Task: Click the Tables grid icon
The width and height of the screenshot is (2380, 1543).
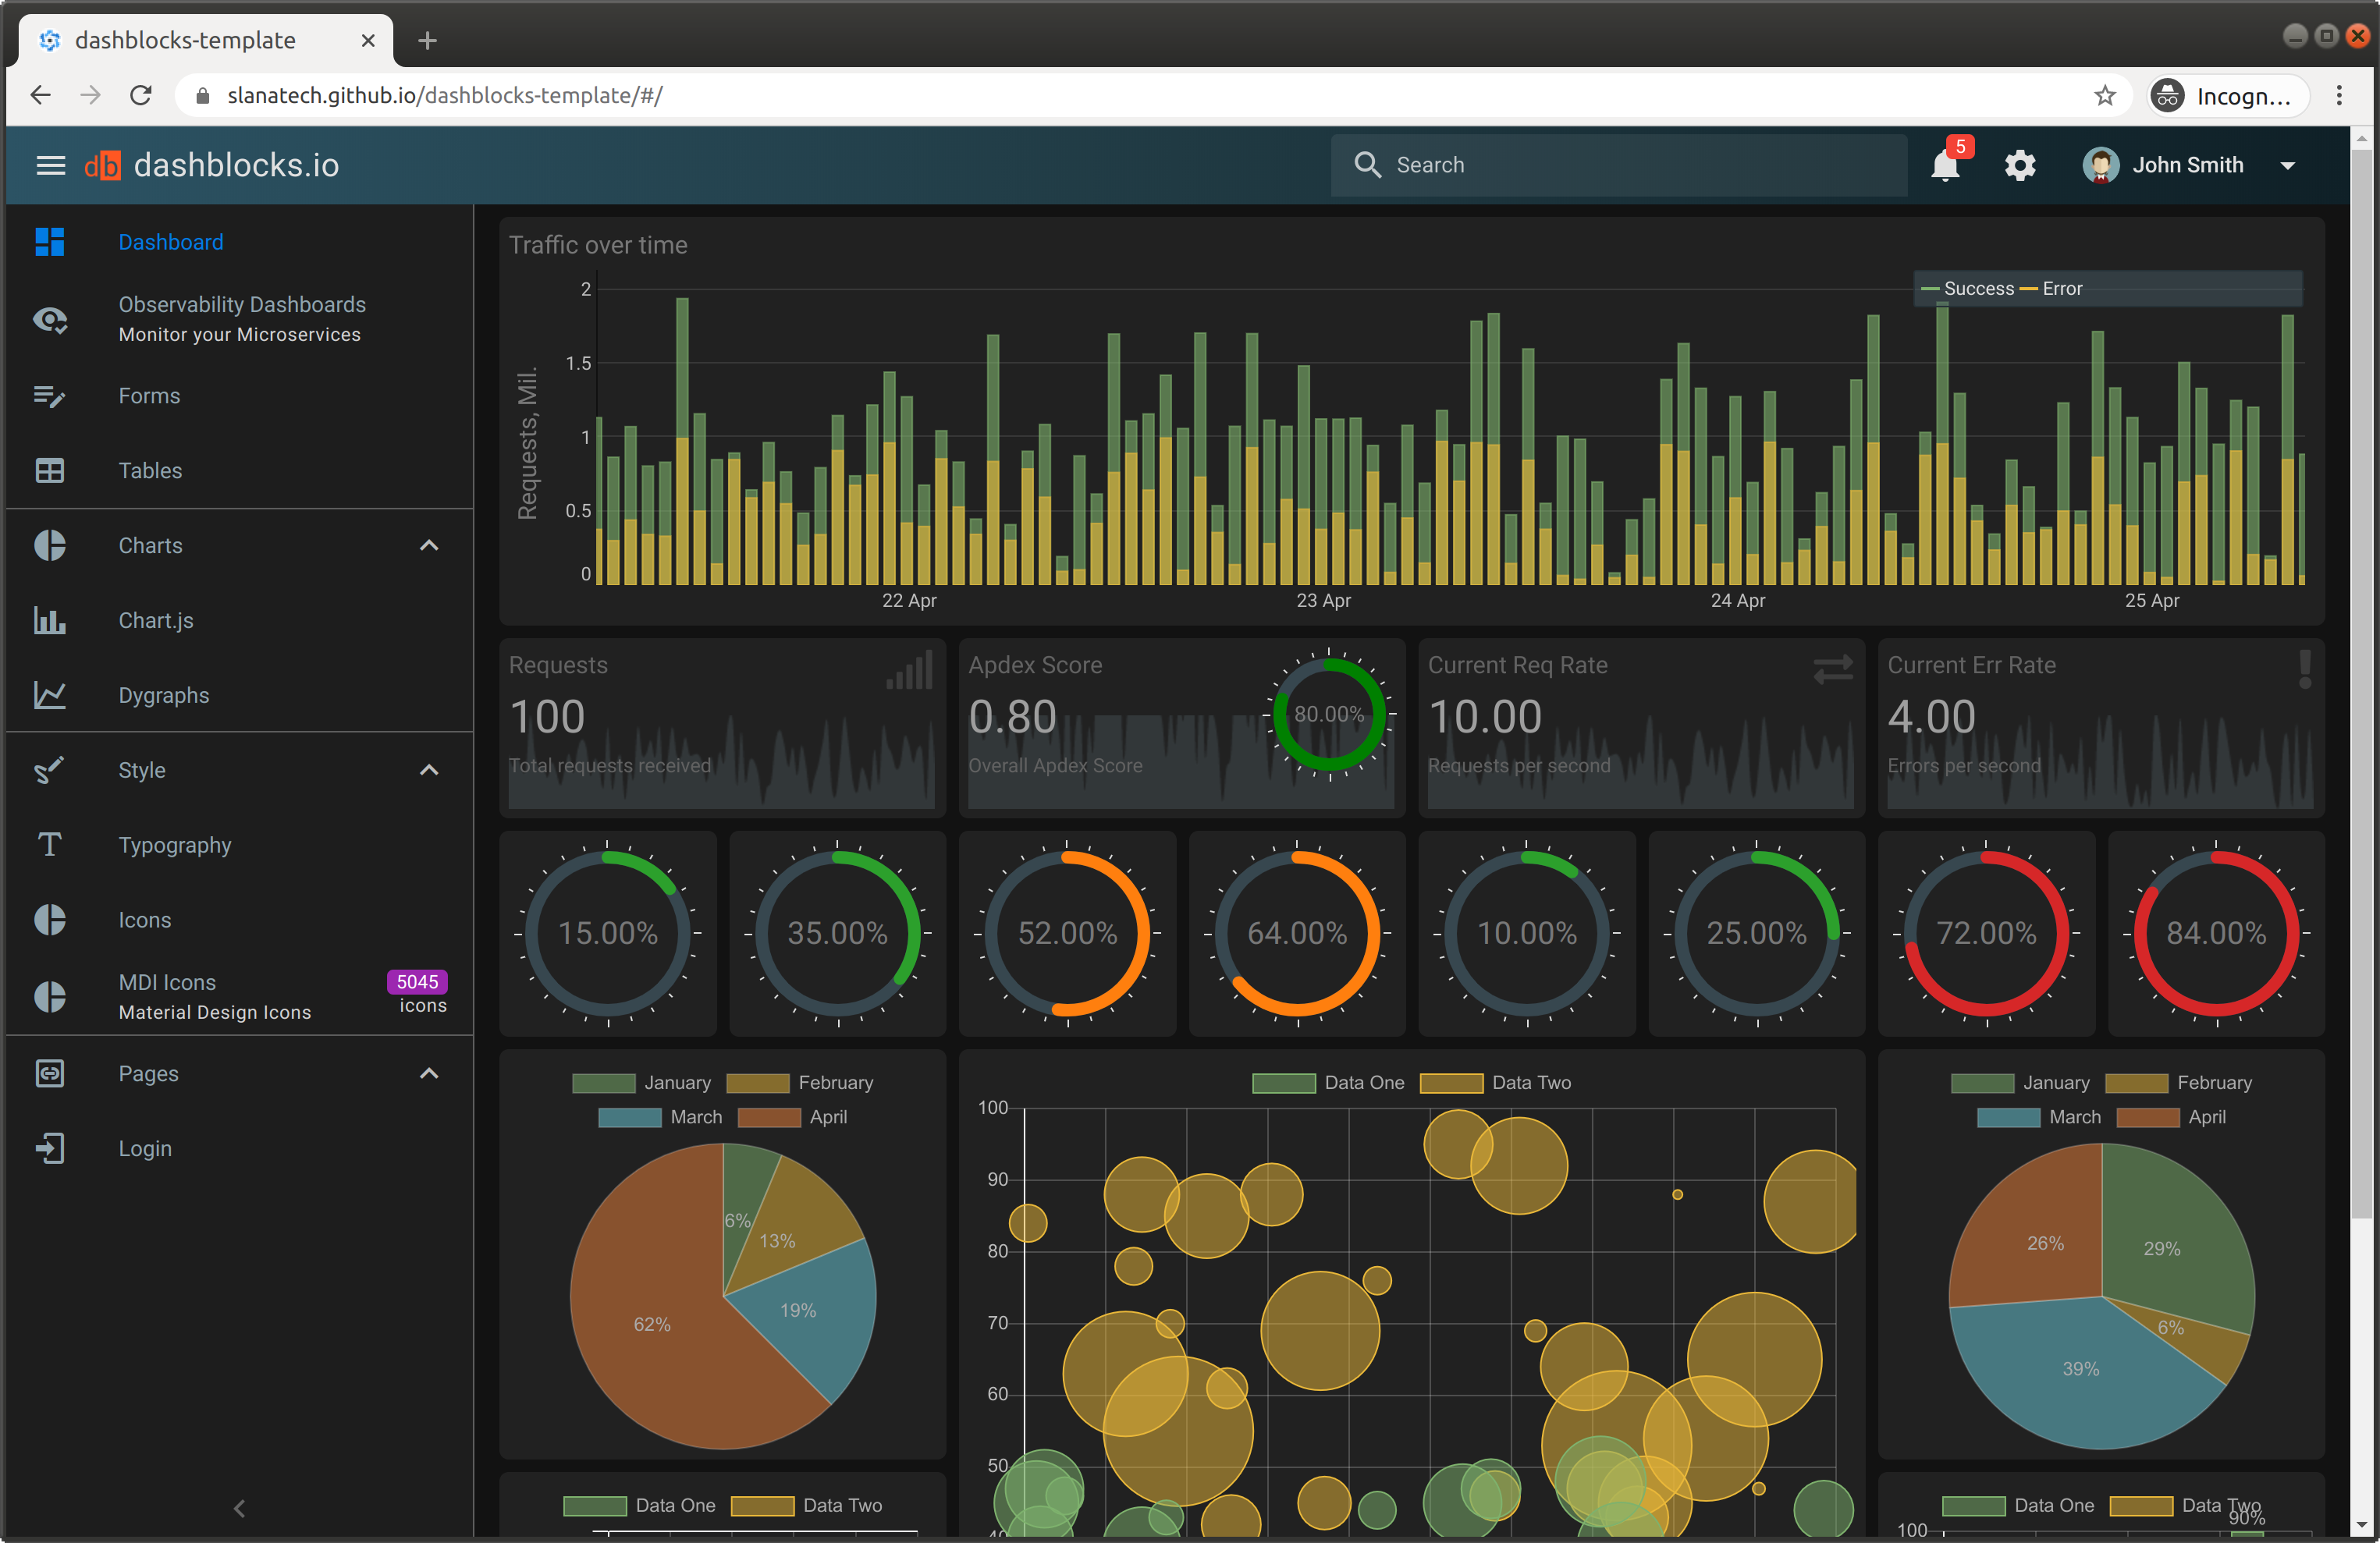Action: (x=50, y=471)
